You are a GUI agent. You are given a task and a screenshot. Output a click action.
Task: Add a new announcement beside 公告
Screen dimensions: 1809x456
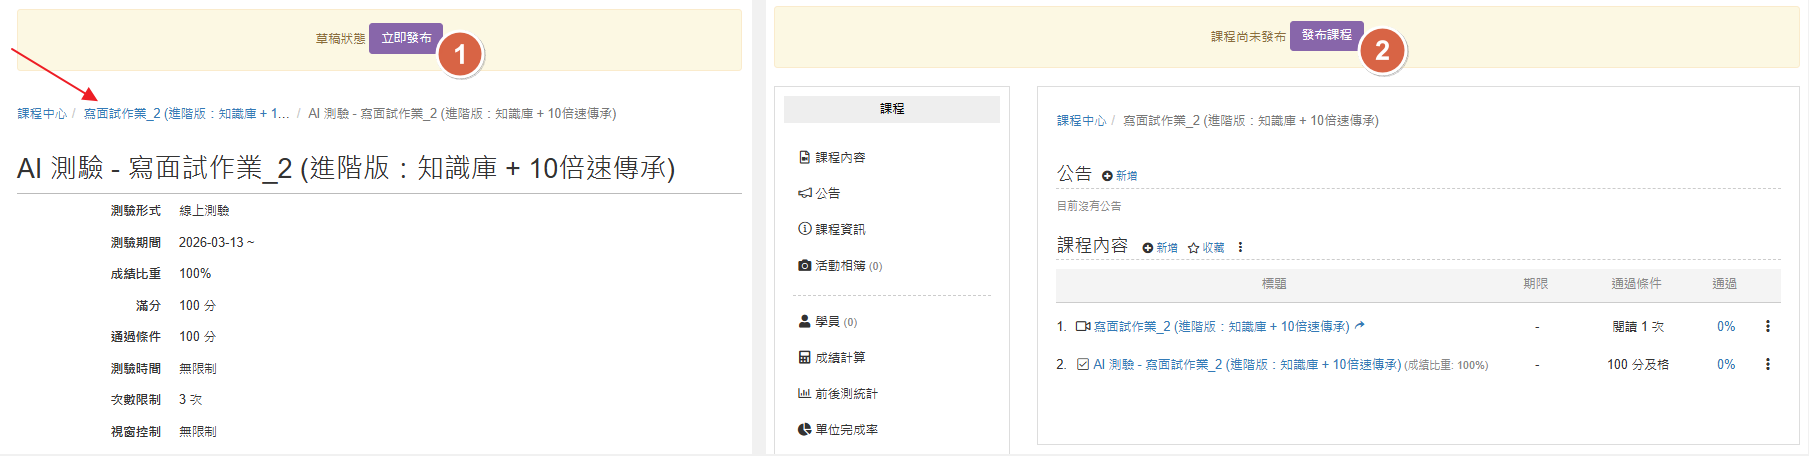point(1119,176)
